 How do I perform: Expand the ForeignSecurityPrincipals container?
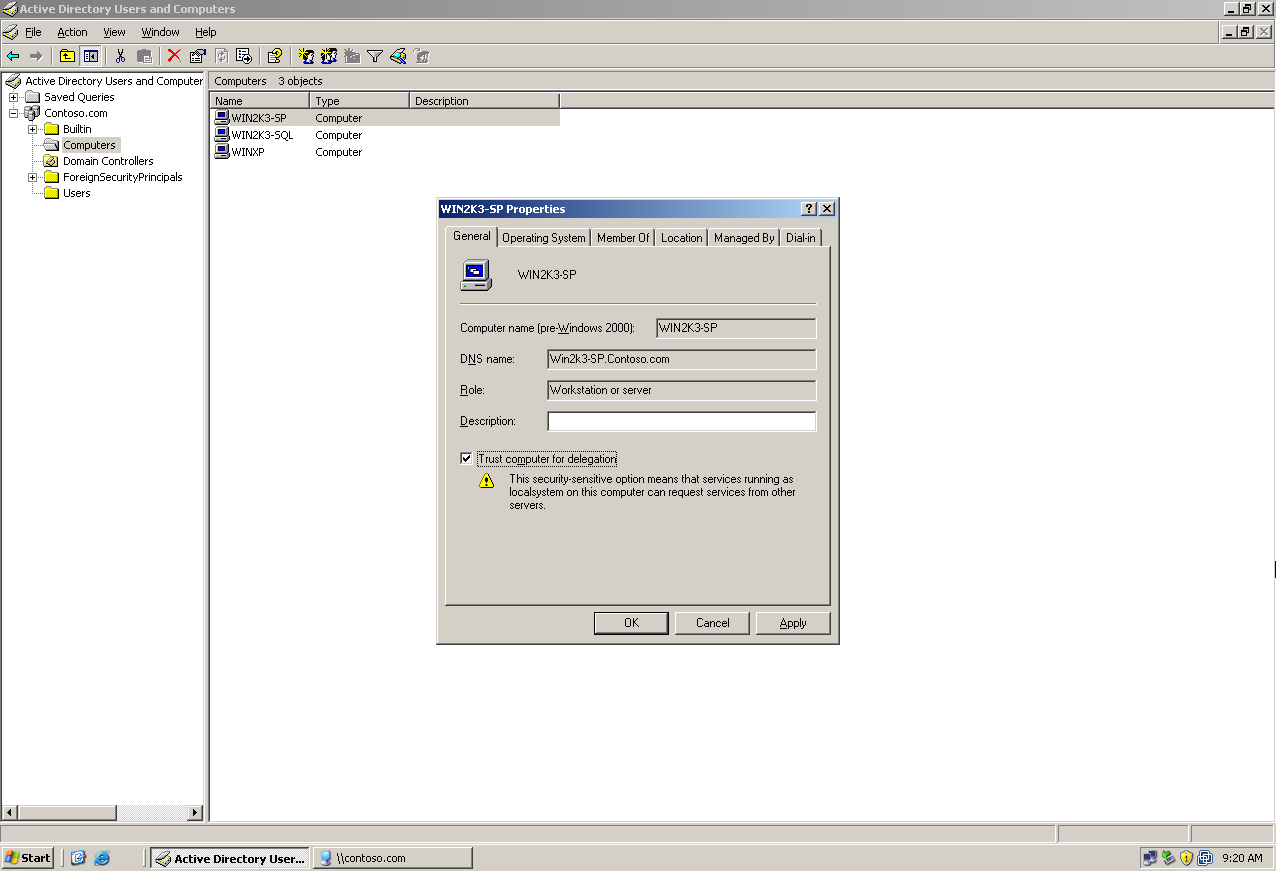[32, 177]
